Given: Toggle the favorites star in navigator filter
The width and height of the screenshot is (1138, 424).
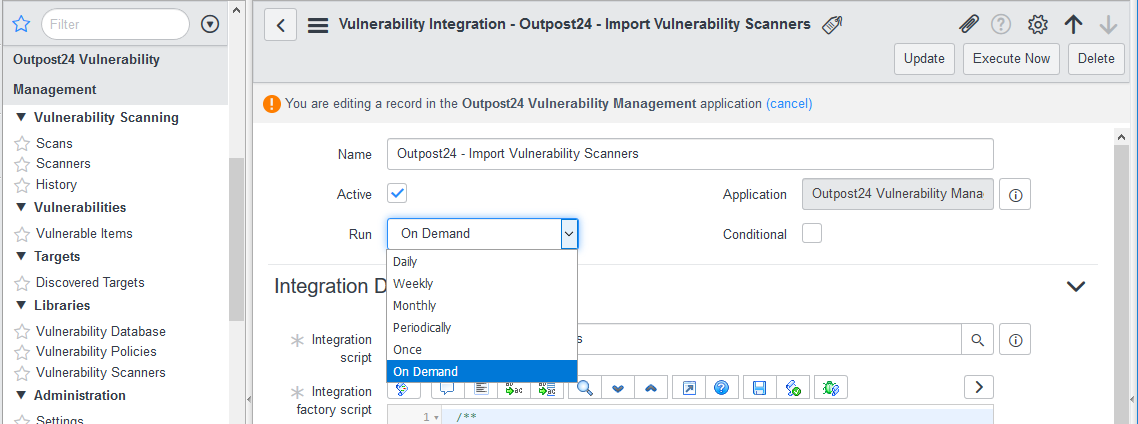Looking at the screenshot, I should click(x=20, y=24).
